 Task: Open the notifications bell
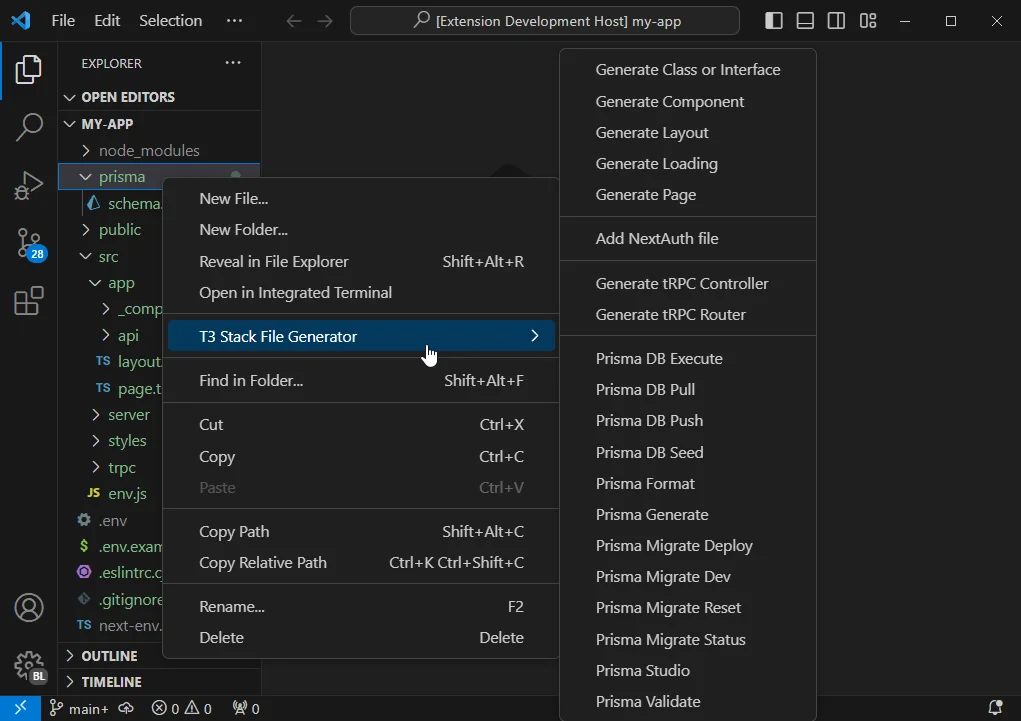coord(994,708)
